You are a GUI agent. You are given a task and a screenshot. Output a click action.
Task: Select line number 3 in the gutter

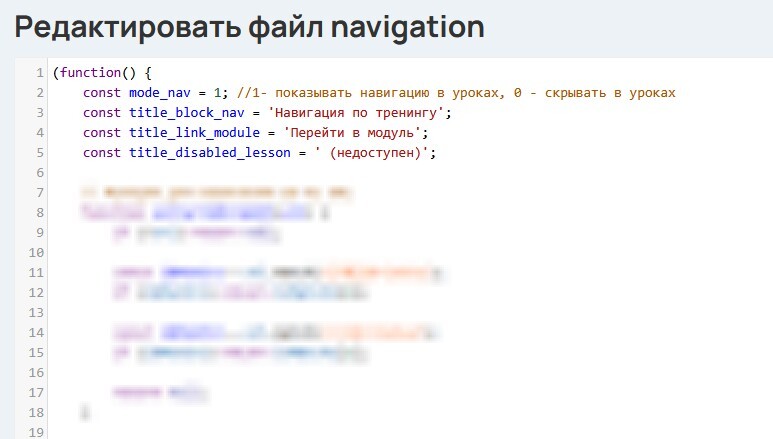[x=39, y=113]
